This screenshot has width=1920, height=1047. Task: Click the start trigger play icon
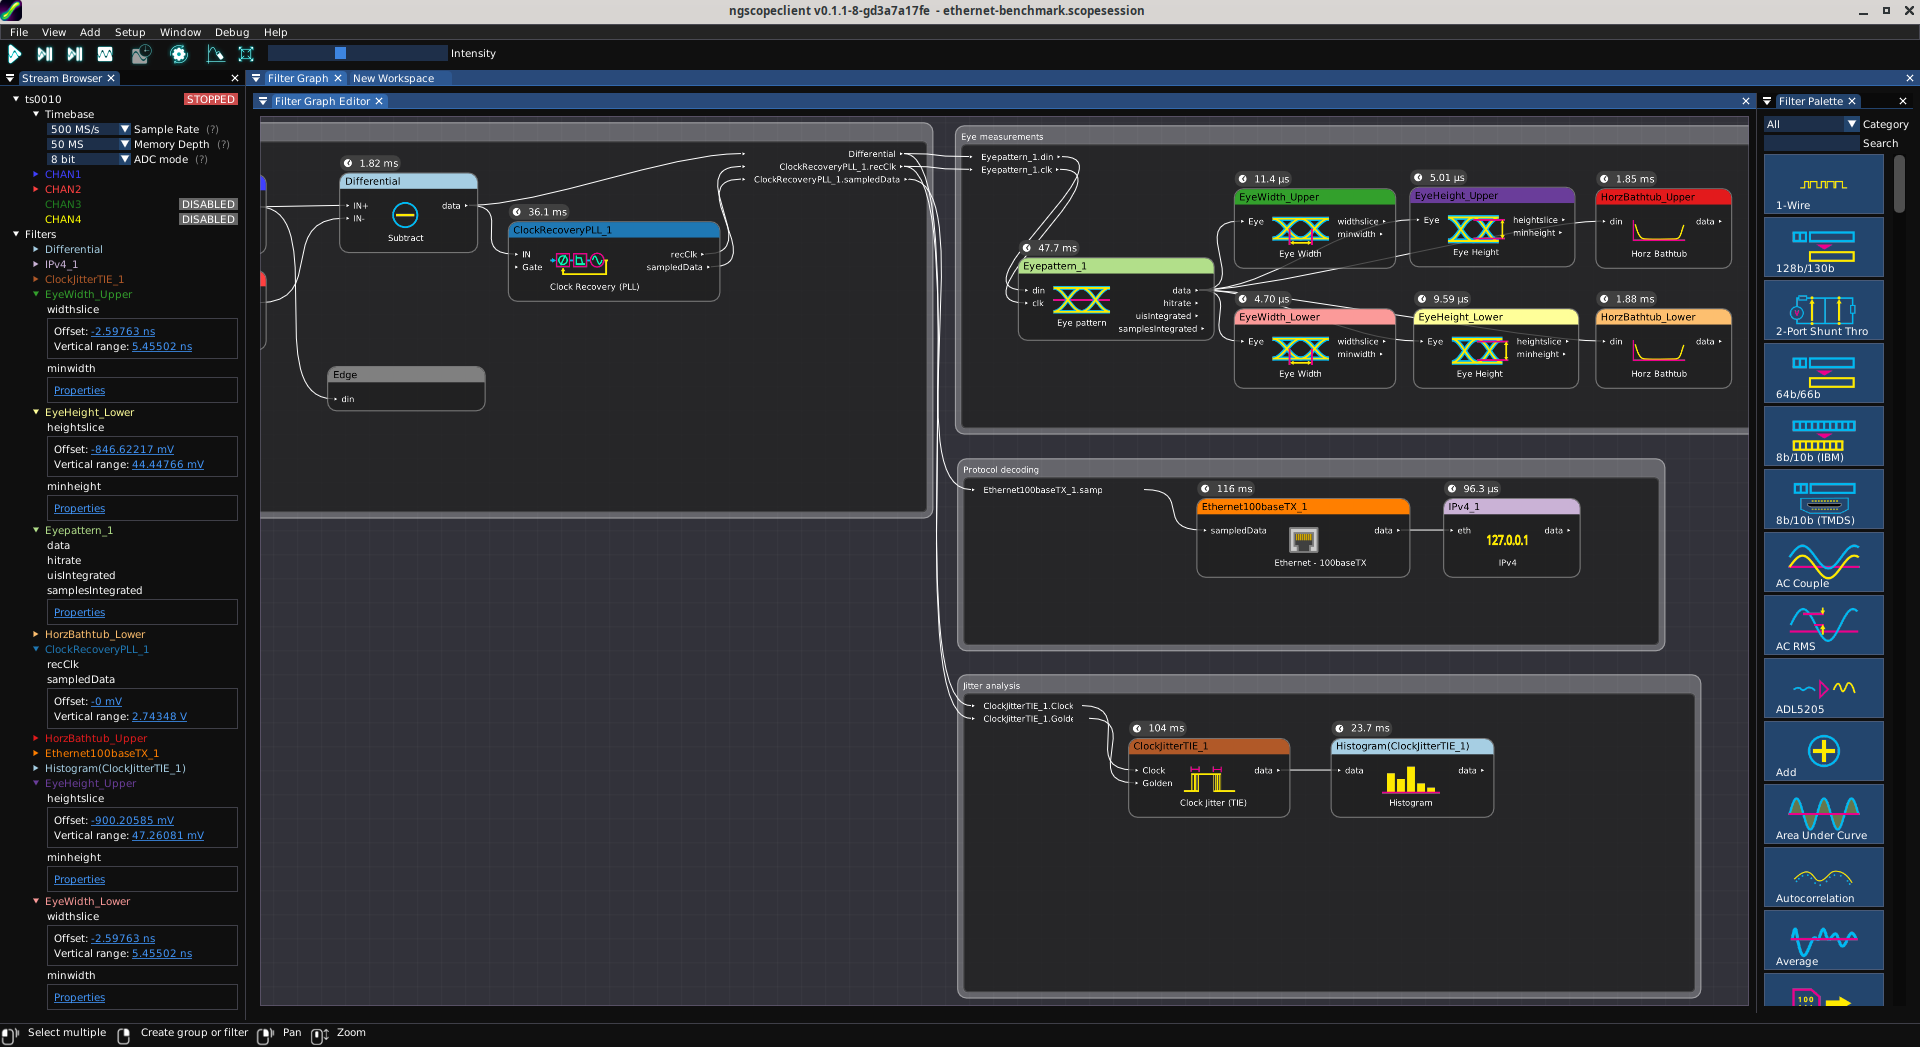(15, 54)
